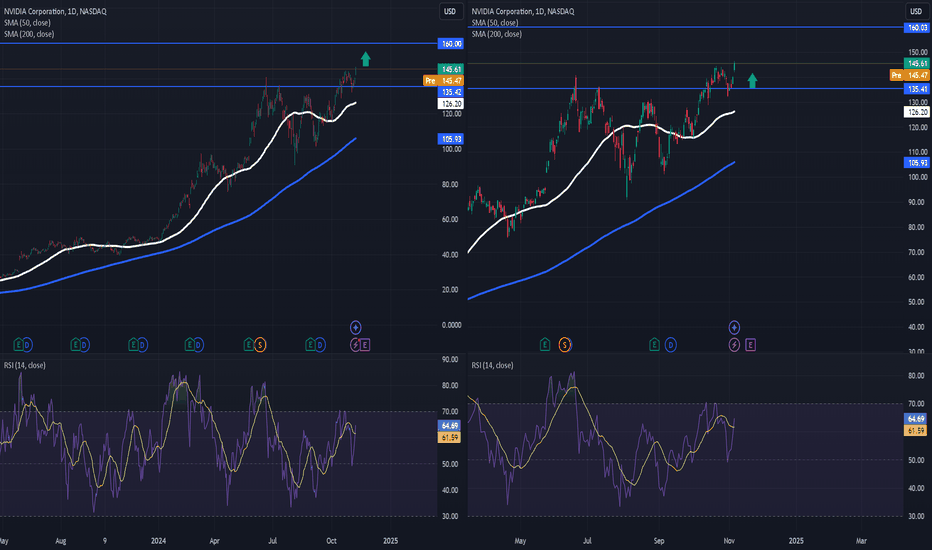Select the SMA (200, close) legend in right chart
The image size is (932, 550).
(497, 34)
